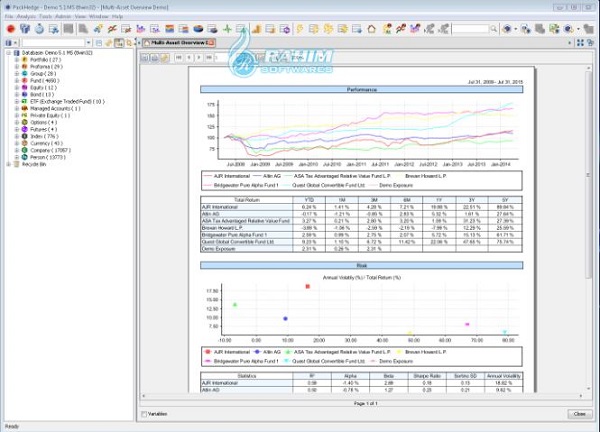Click the red record icon in toolbar
Viewport: 600px width, 432px height.
pyautogui.click(x=9, y=29)
